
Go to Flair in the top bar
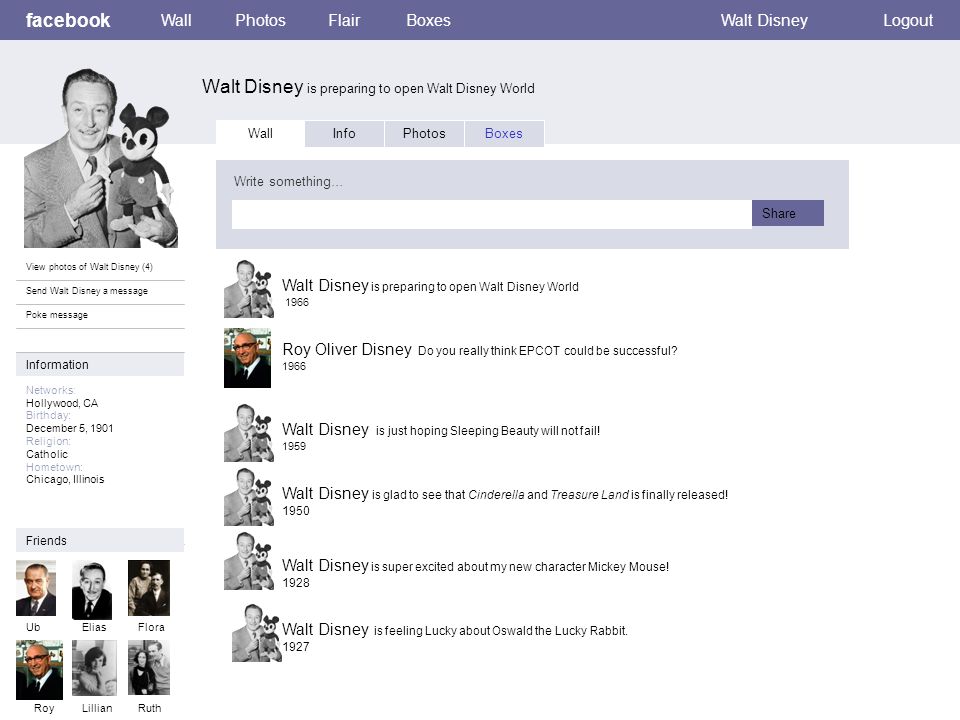coord(344,20)
